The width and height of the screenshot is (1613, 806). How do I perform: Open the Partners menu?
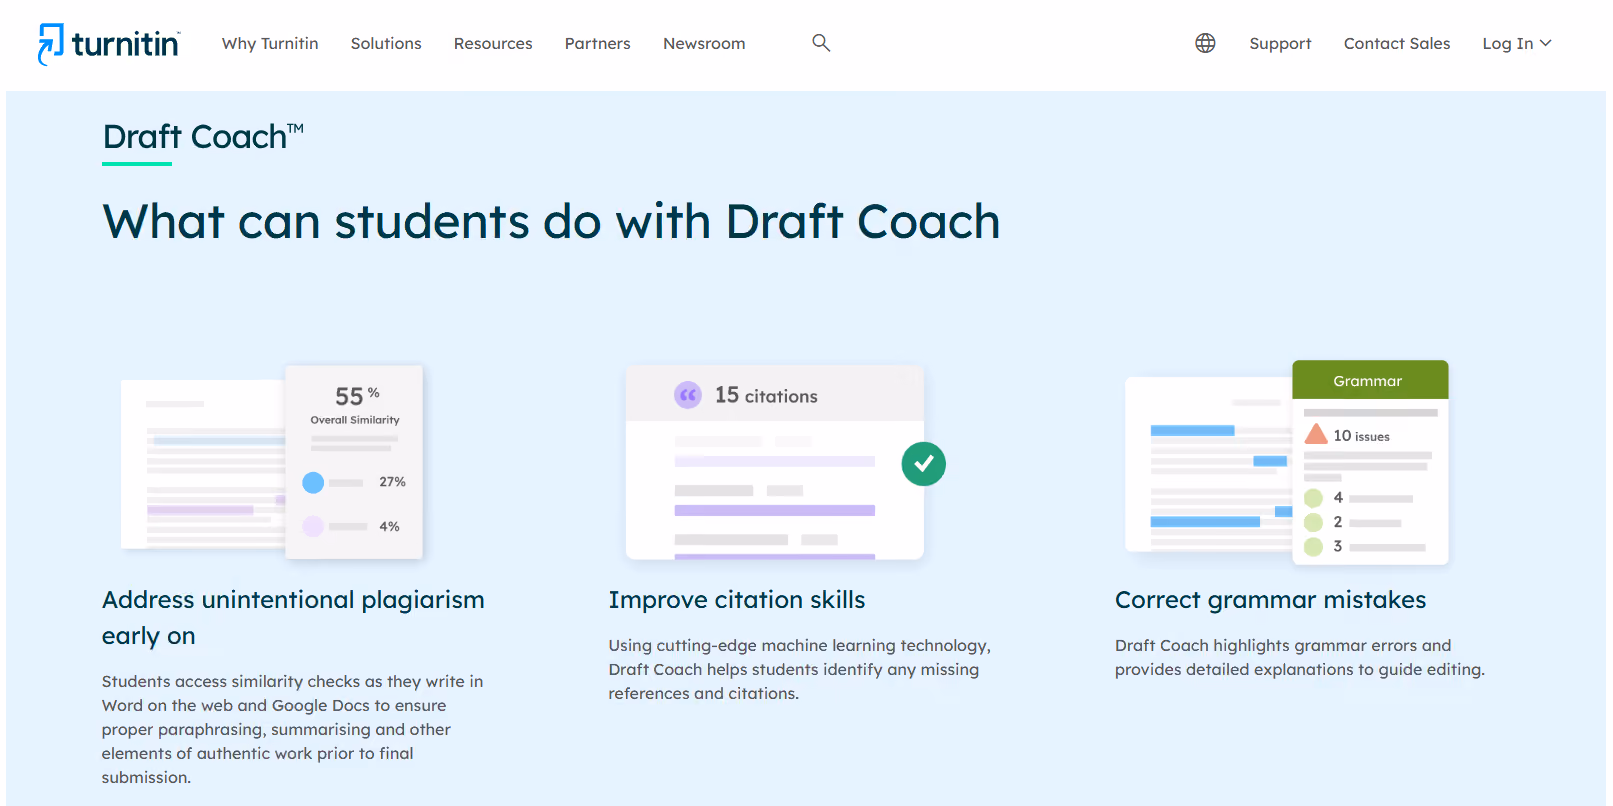pos(598,43)
